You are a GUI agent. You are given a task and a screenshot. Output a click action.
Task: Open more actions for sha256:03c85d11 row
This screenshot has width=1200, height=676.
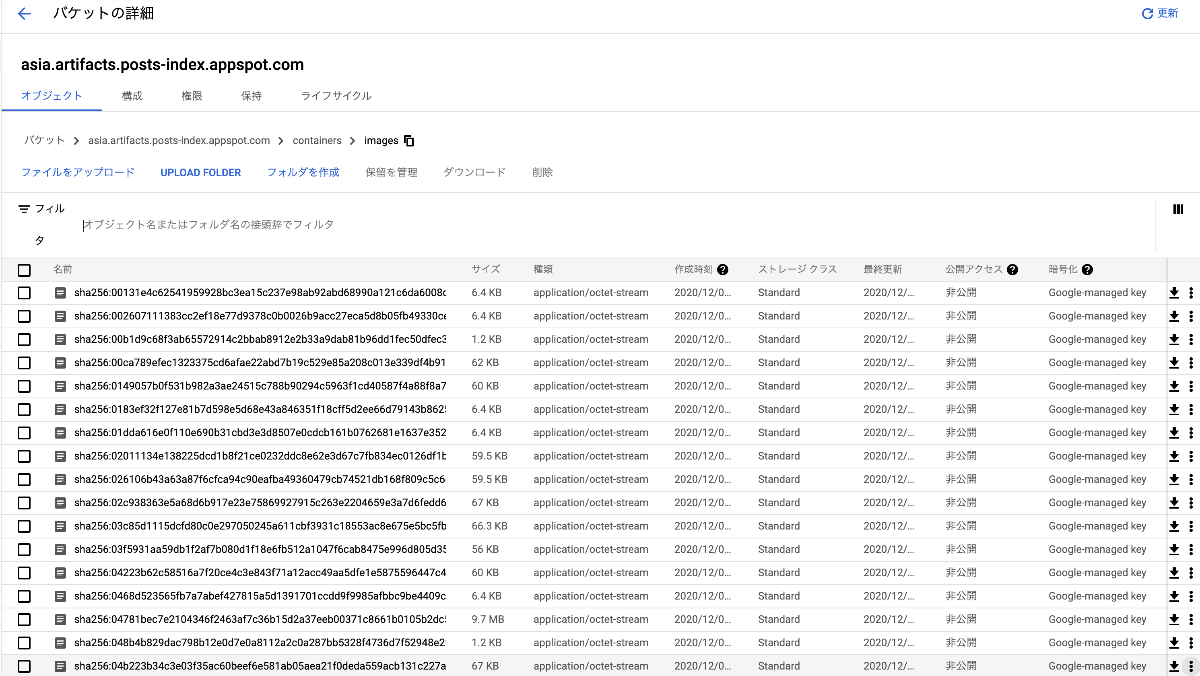pyautogui.click(x=1191, y=526)
